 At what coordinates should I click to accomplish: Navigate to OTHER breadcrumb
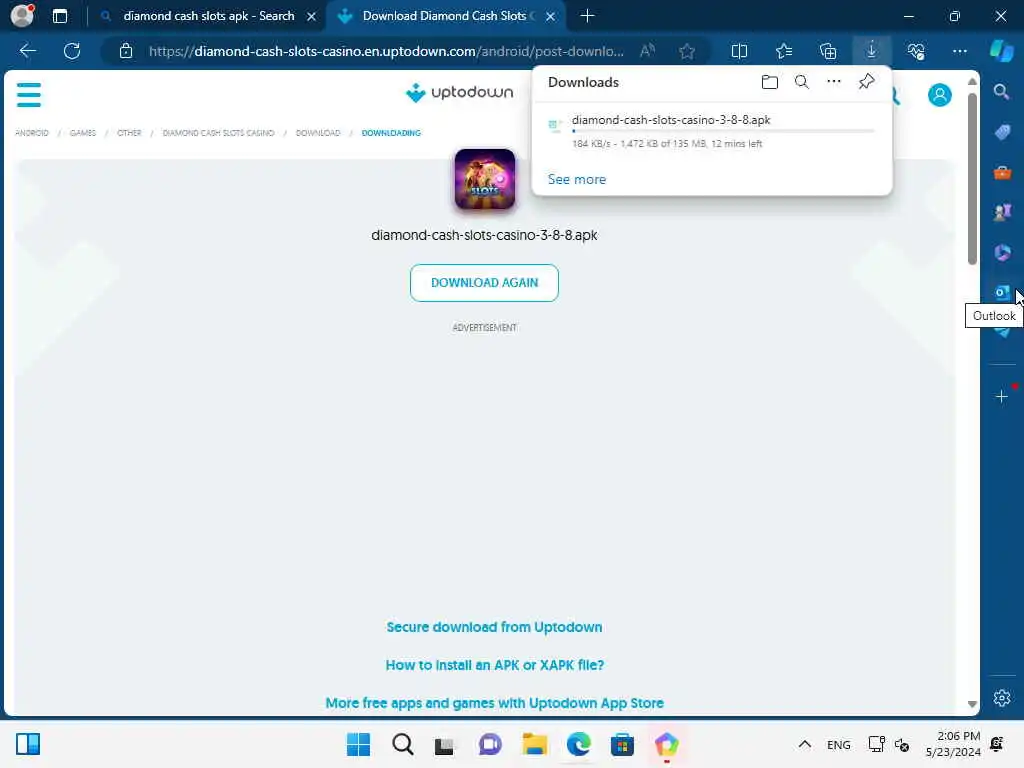129,133
